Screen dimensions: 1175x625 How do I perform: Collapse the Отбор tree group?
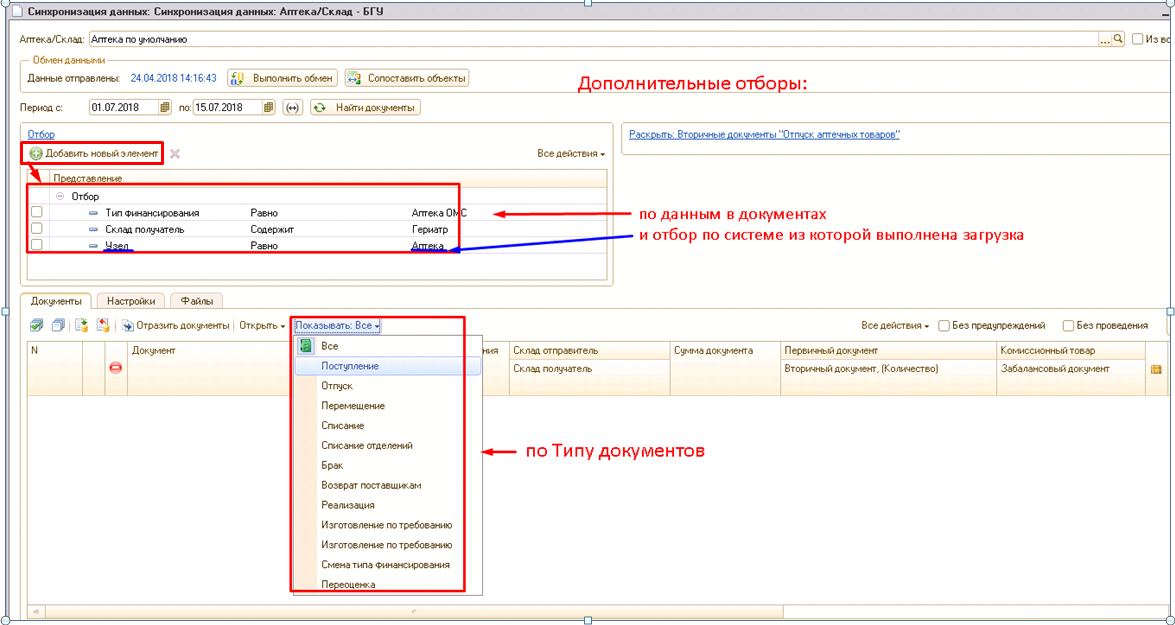pyautogui.click(x=61, y=197)
